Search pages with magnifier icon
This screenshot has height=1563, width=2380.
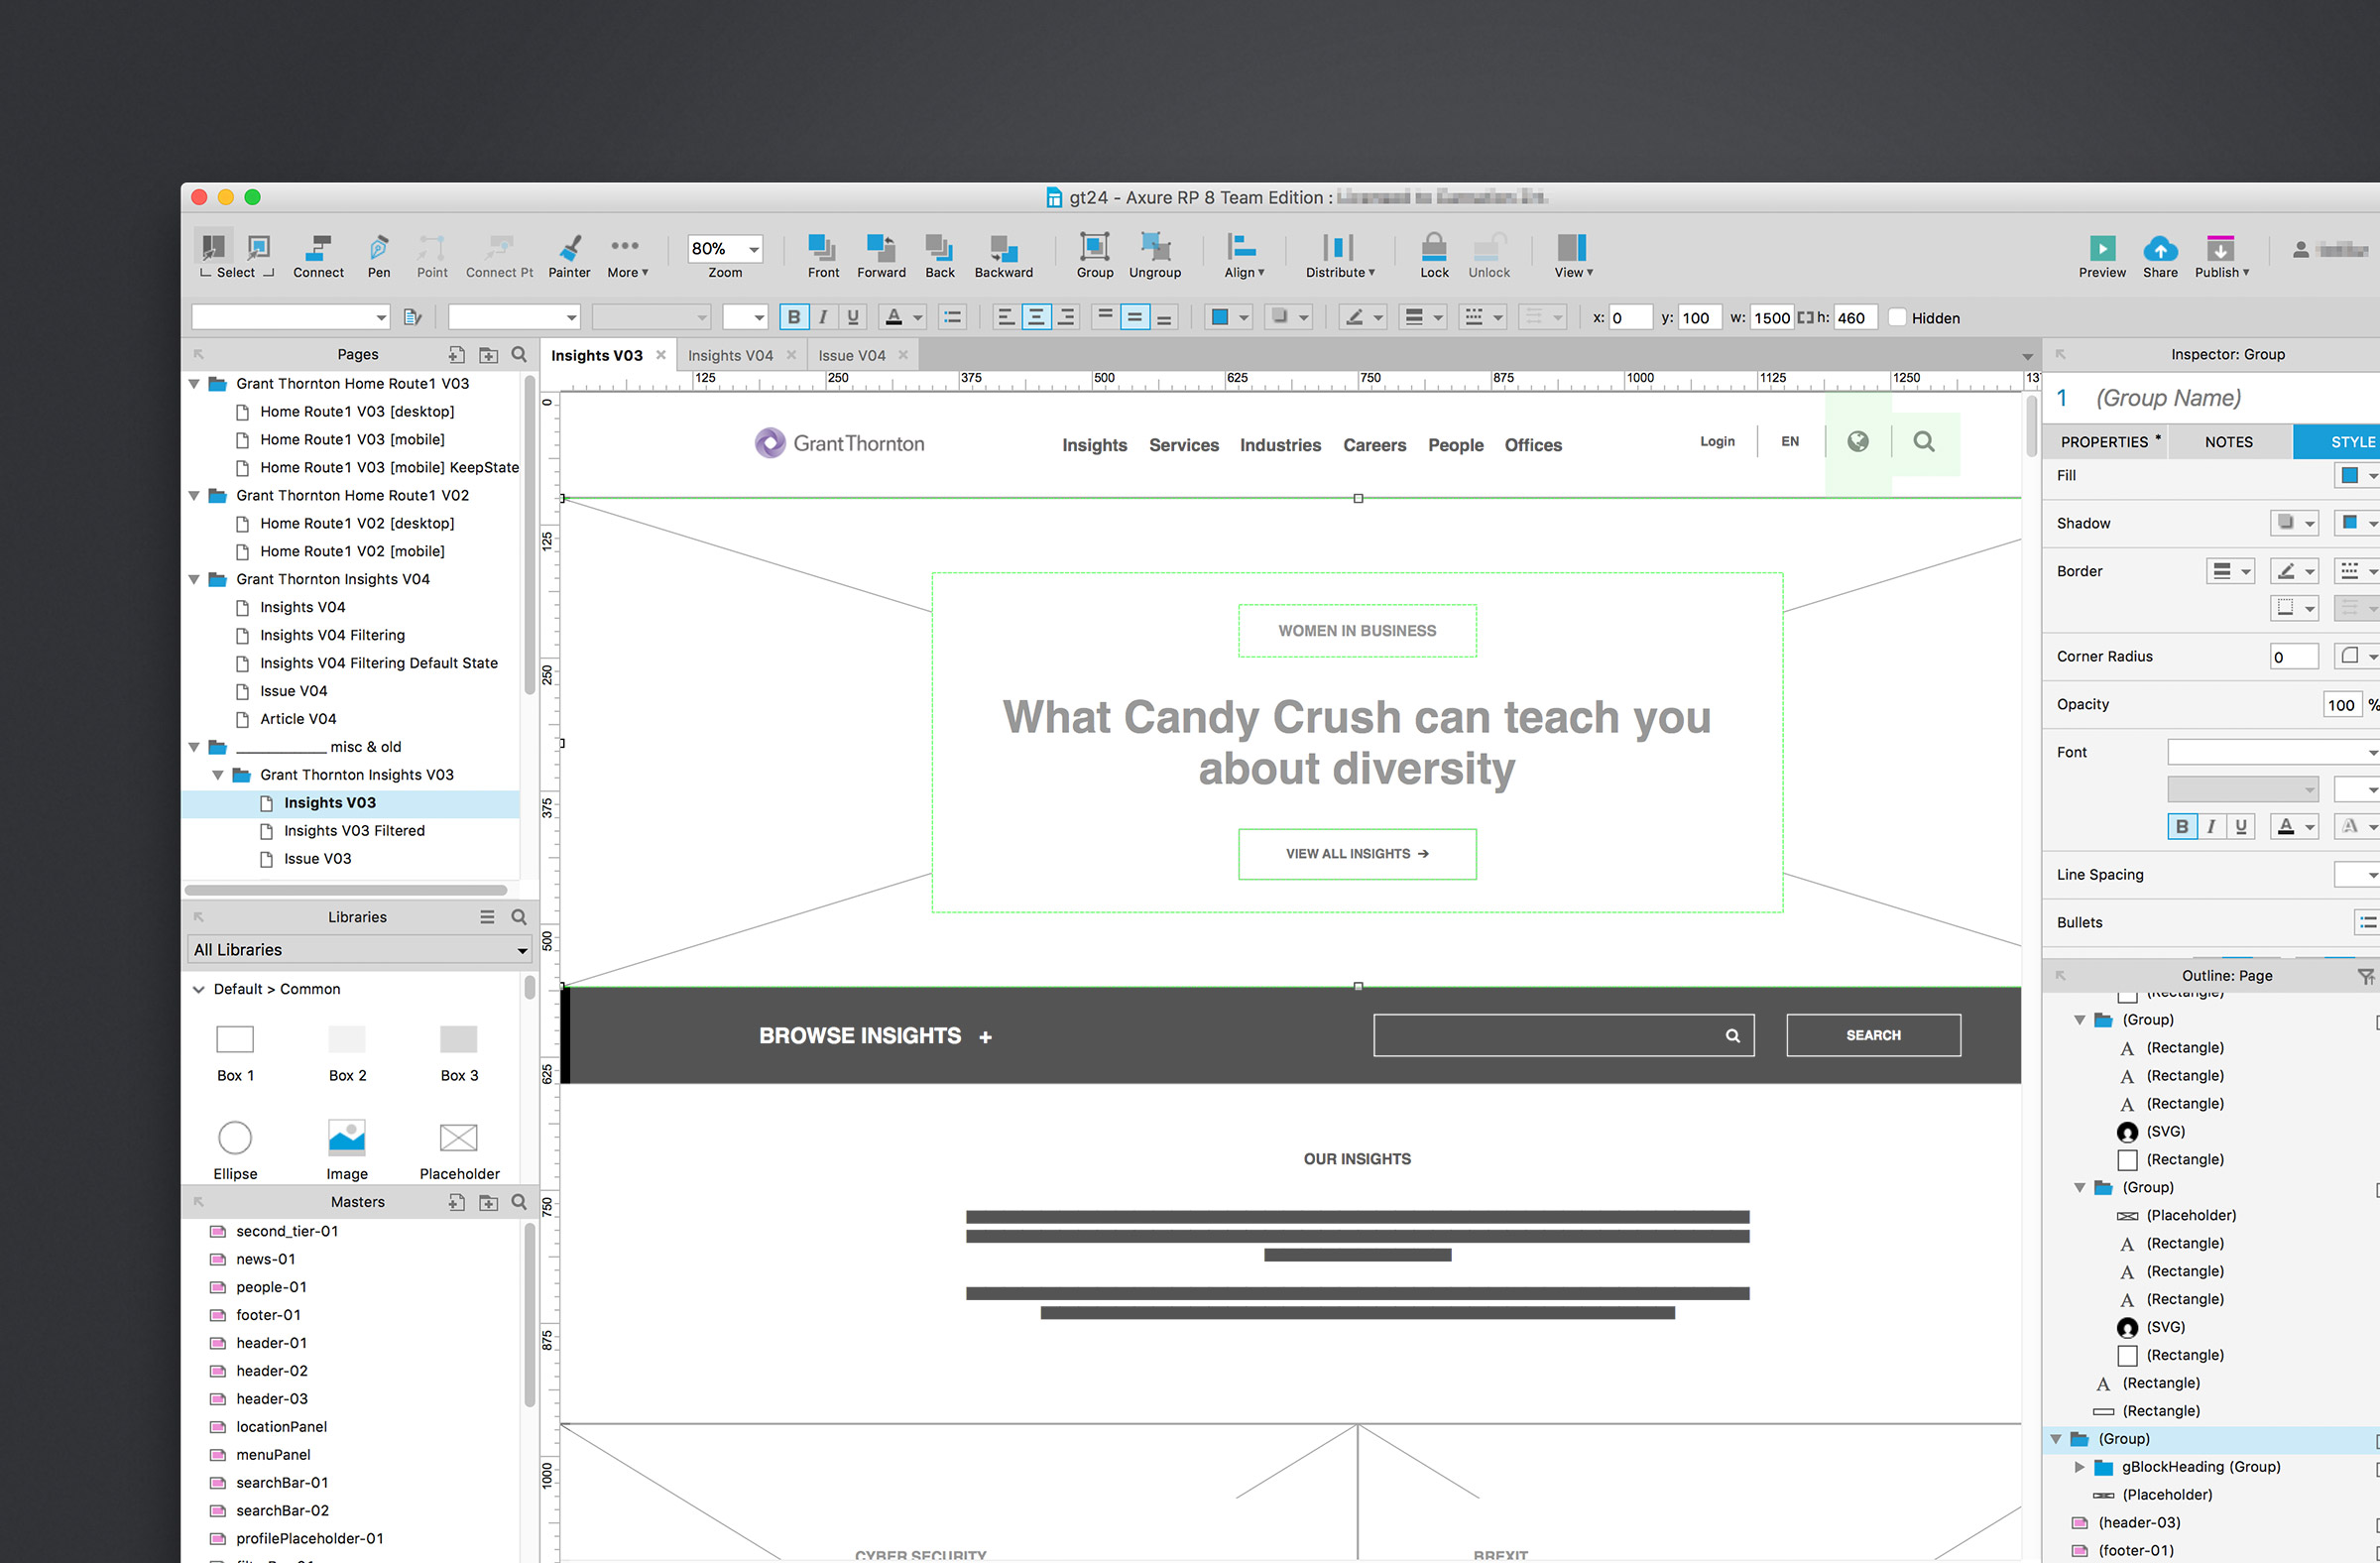pyautogui.click(x=519, y=354)
